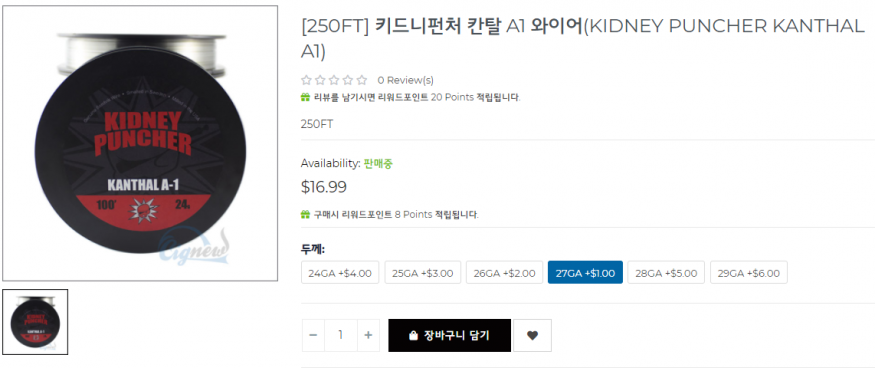Viewport: 875px width, 368px height.
Task: Select the 26GA +$2.00 thickness option
Action: click(x=504, y=273)
